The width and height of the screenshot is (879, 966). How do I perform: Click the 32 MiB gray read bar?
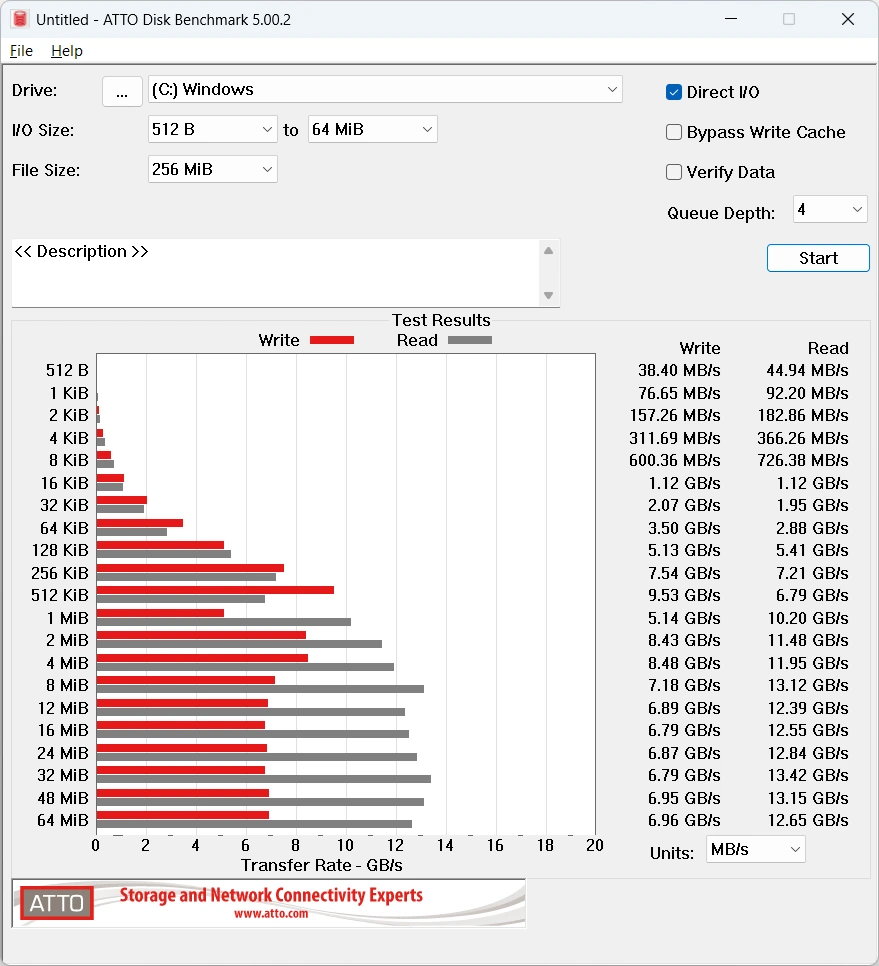click(x=264, y=779)
